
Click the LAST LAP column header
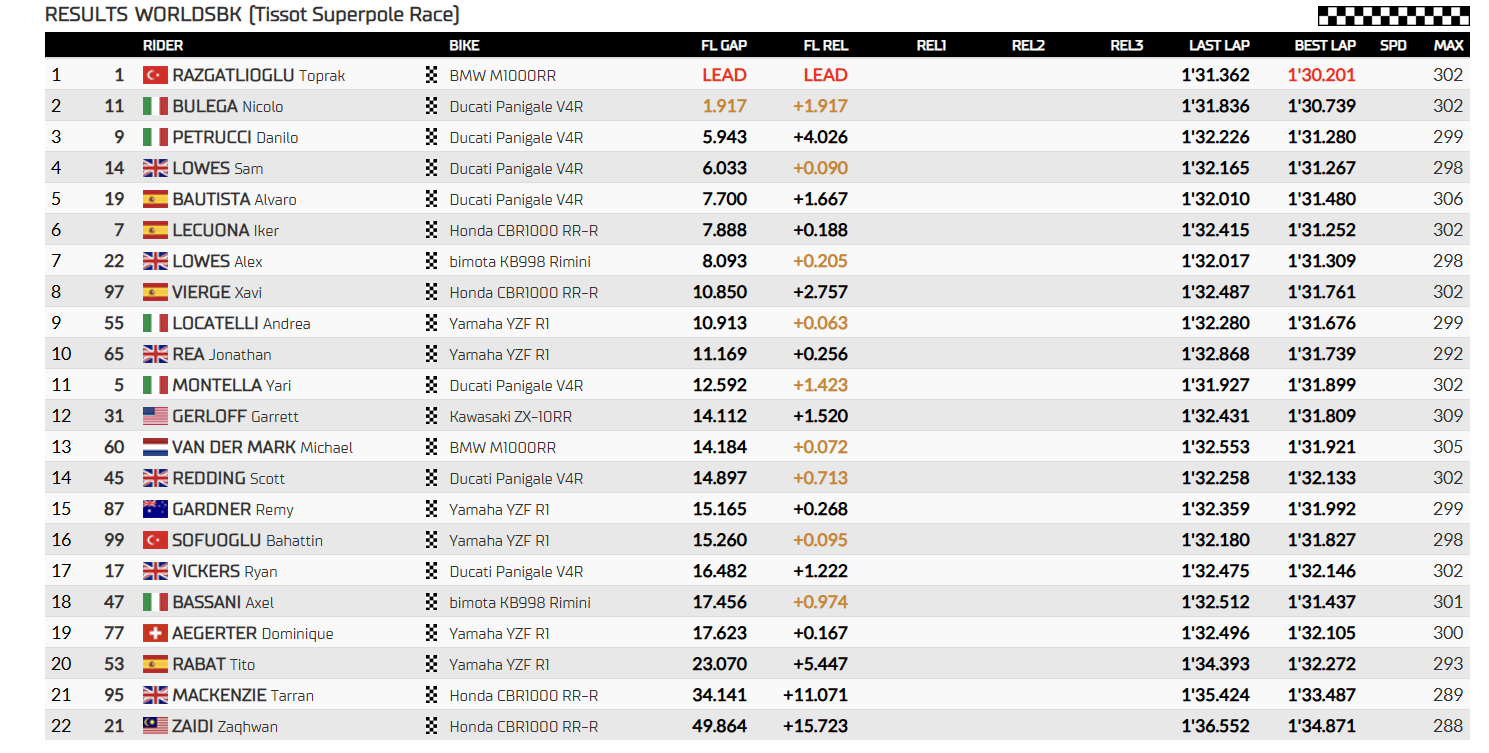point(1219,45)
